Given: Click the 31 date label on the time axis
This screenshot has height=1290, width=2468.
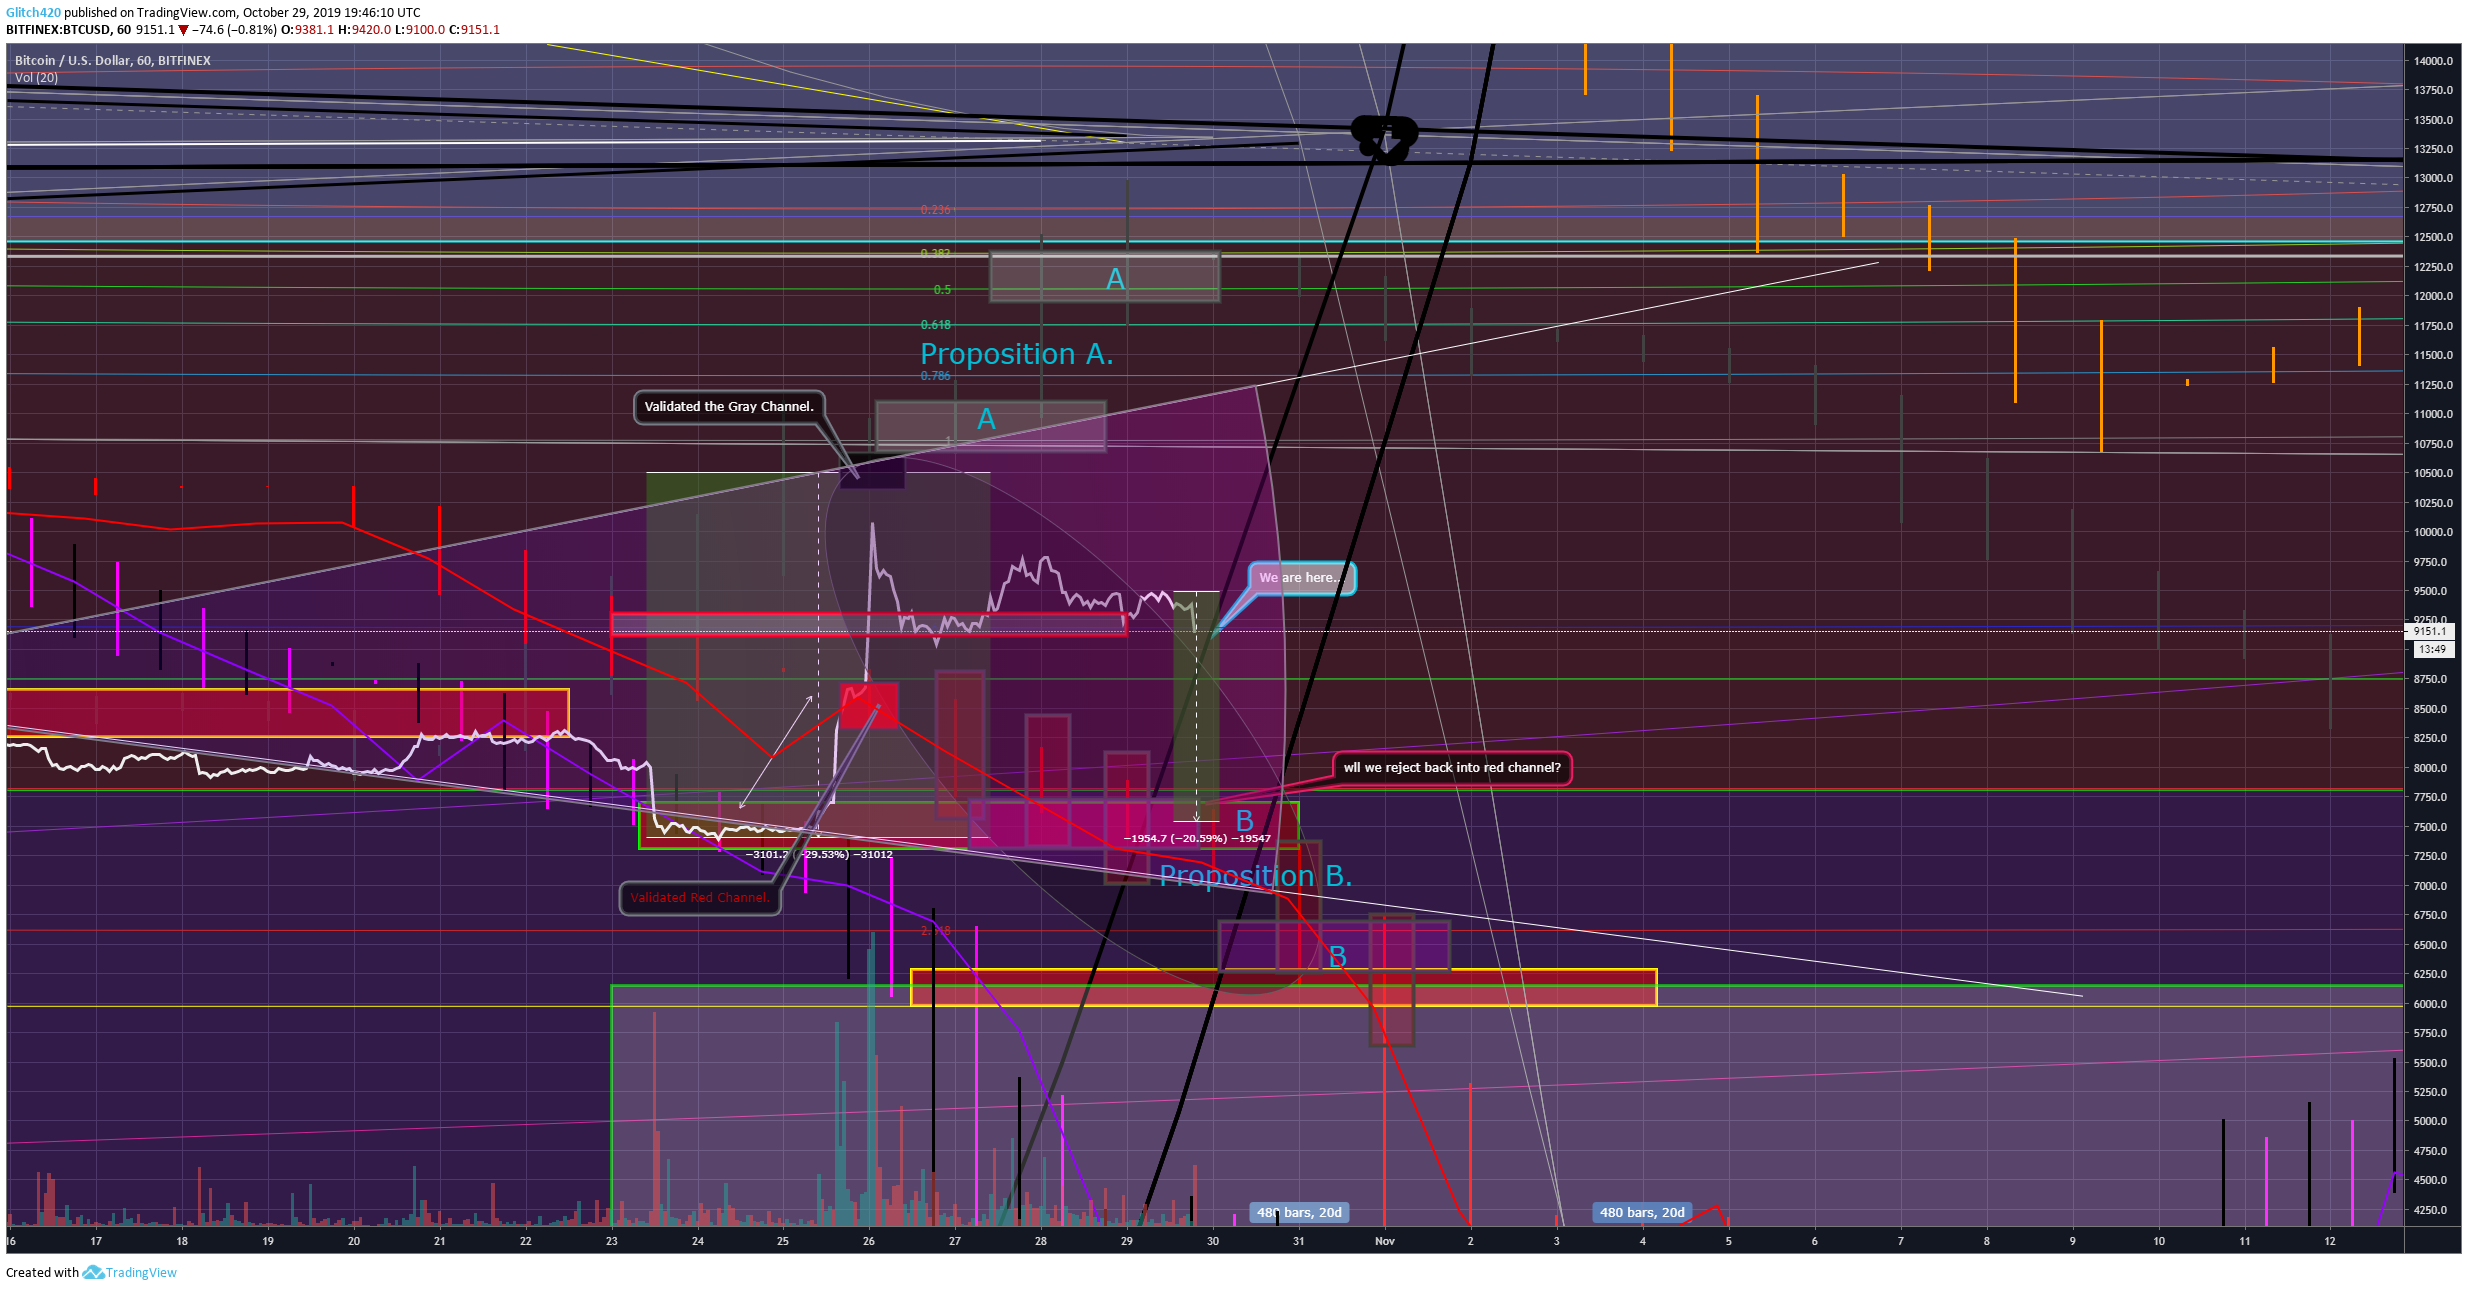Looking at the screenshot, I should [1298, 1241].
